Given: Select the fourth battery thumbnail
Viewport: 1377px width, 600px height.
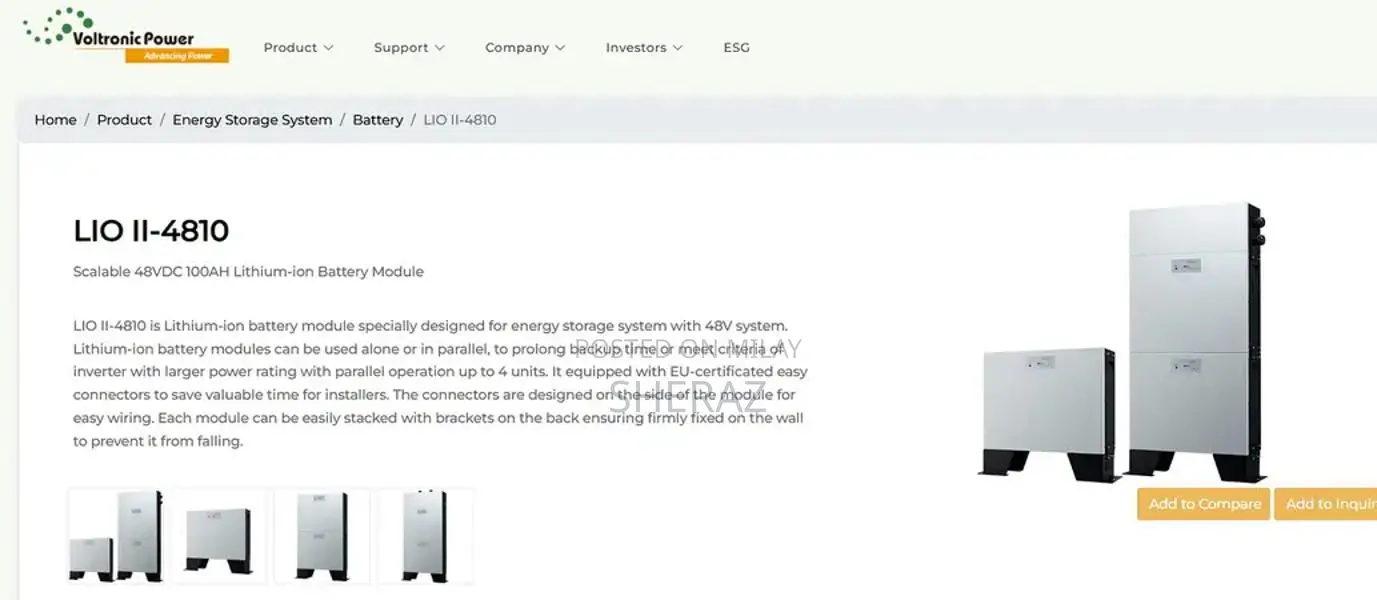Looking at the screenshot, I should click(426, 534).
